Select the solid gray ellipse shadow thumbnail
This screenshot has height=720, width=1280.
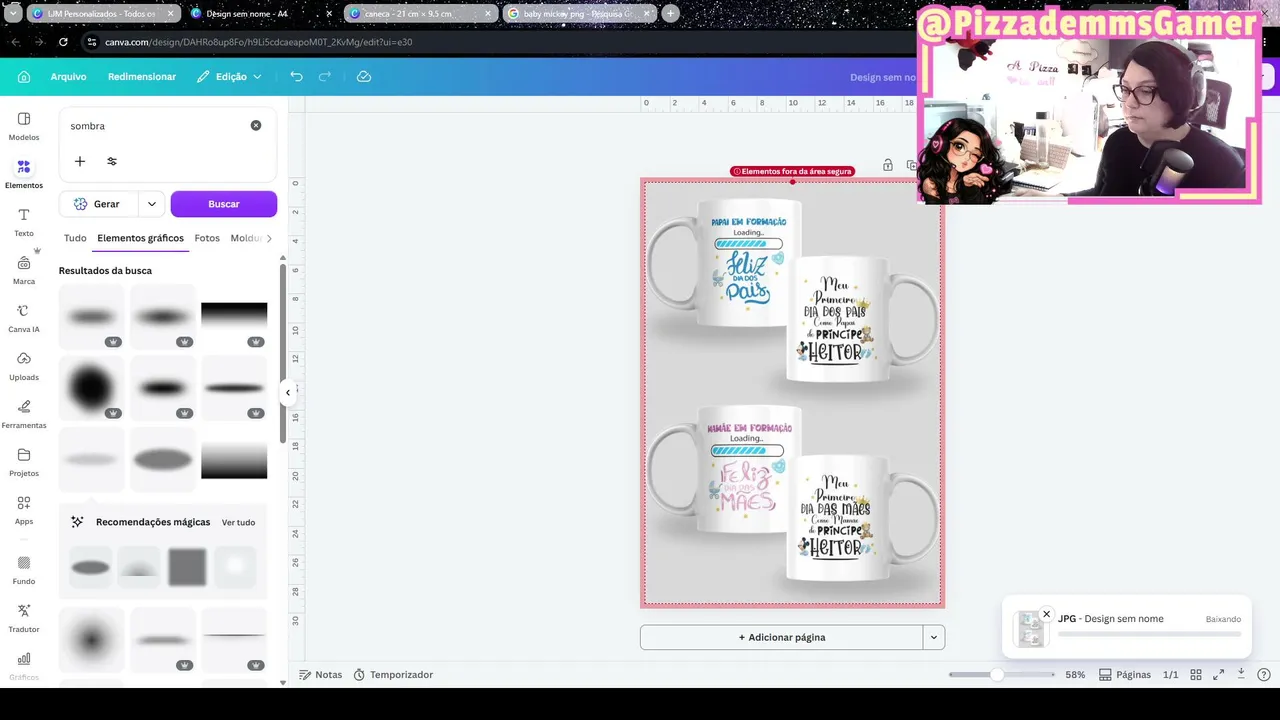(163, 460)
